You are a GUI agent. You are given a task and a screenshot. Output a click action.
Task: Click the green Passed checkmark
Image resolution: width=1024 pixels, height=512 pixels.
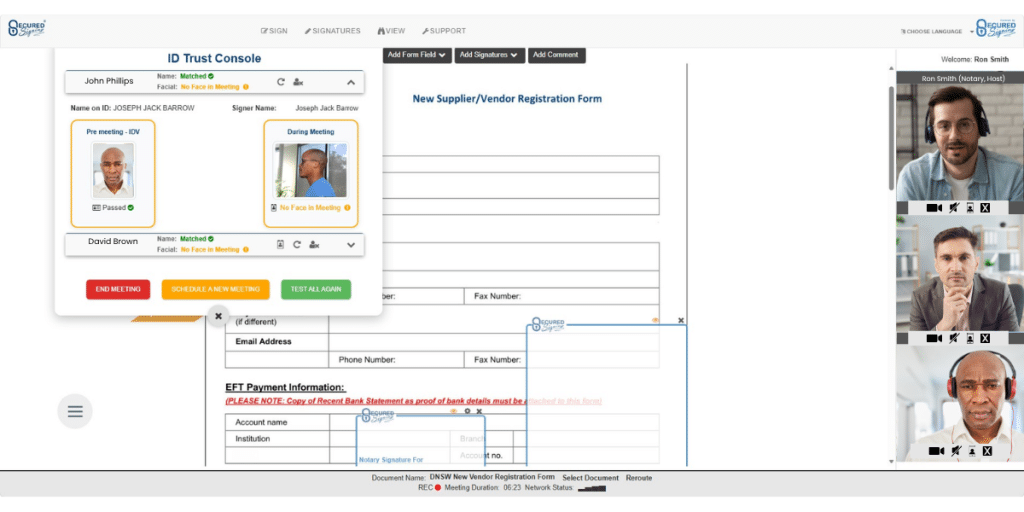[131, 208]
